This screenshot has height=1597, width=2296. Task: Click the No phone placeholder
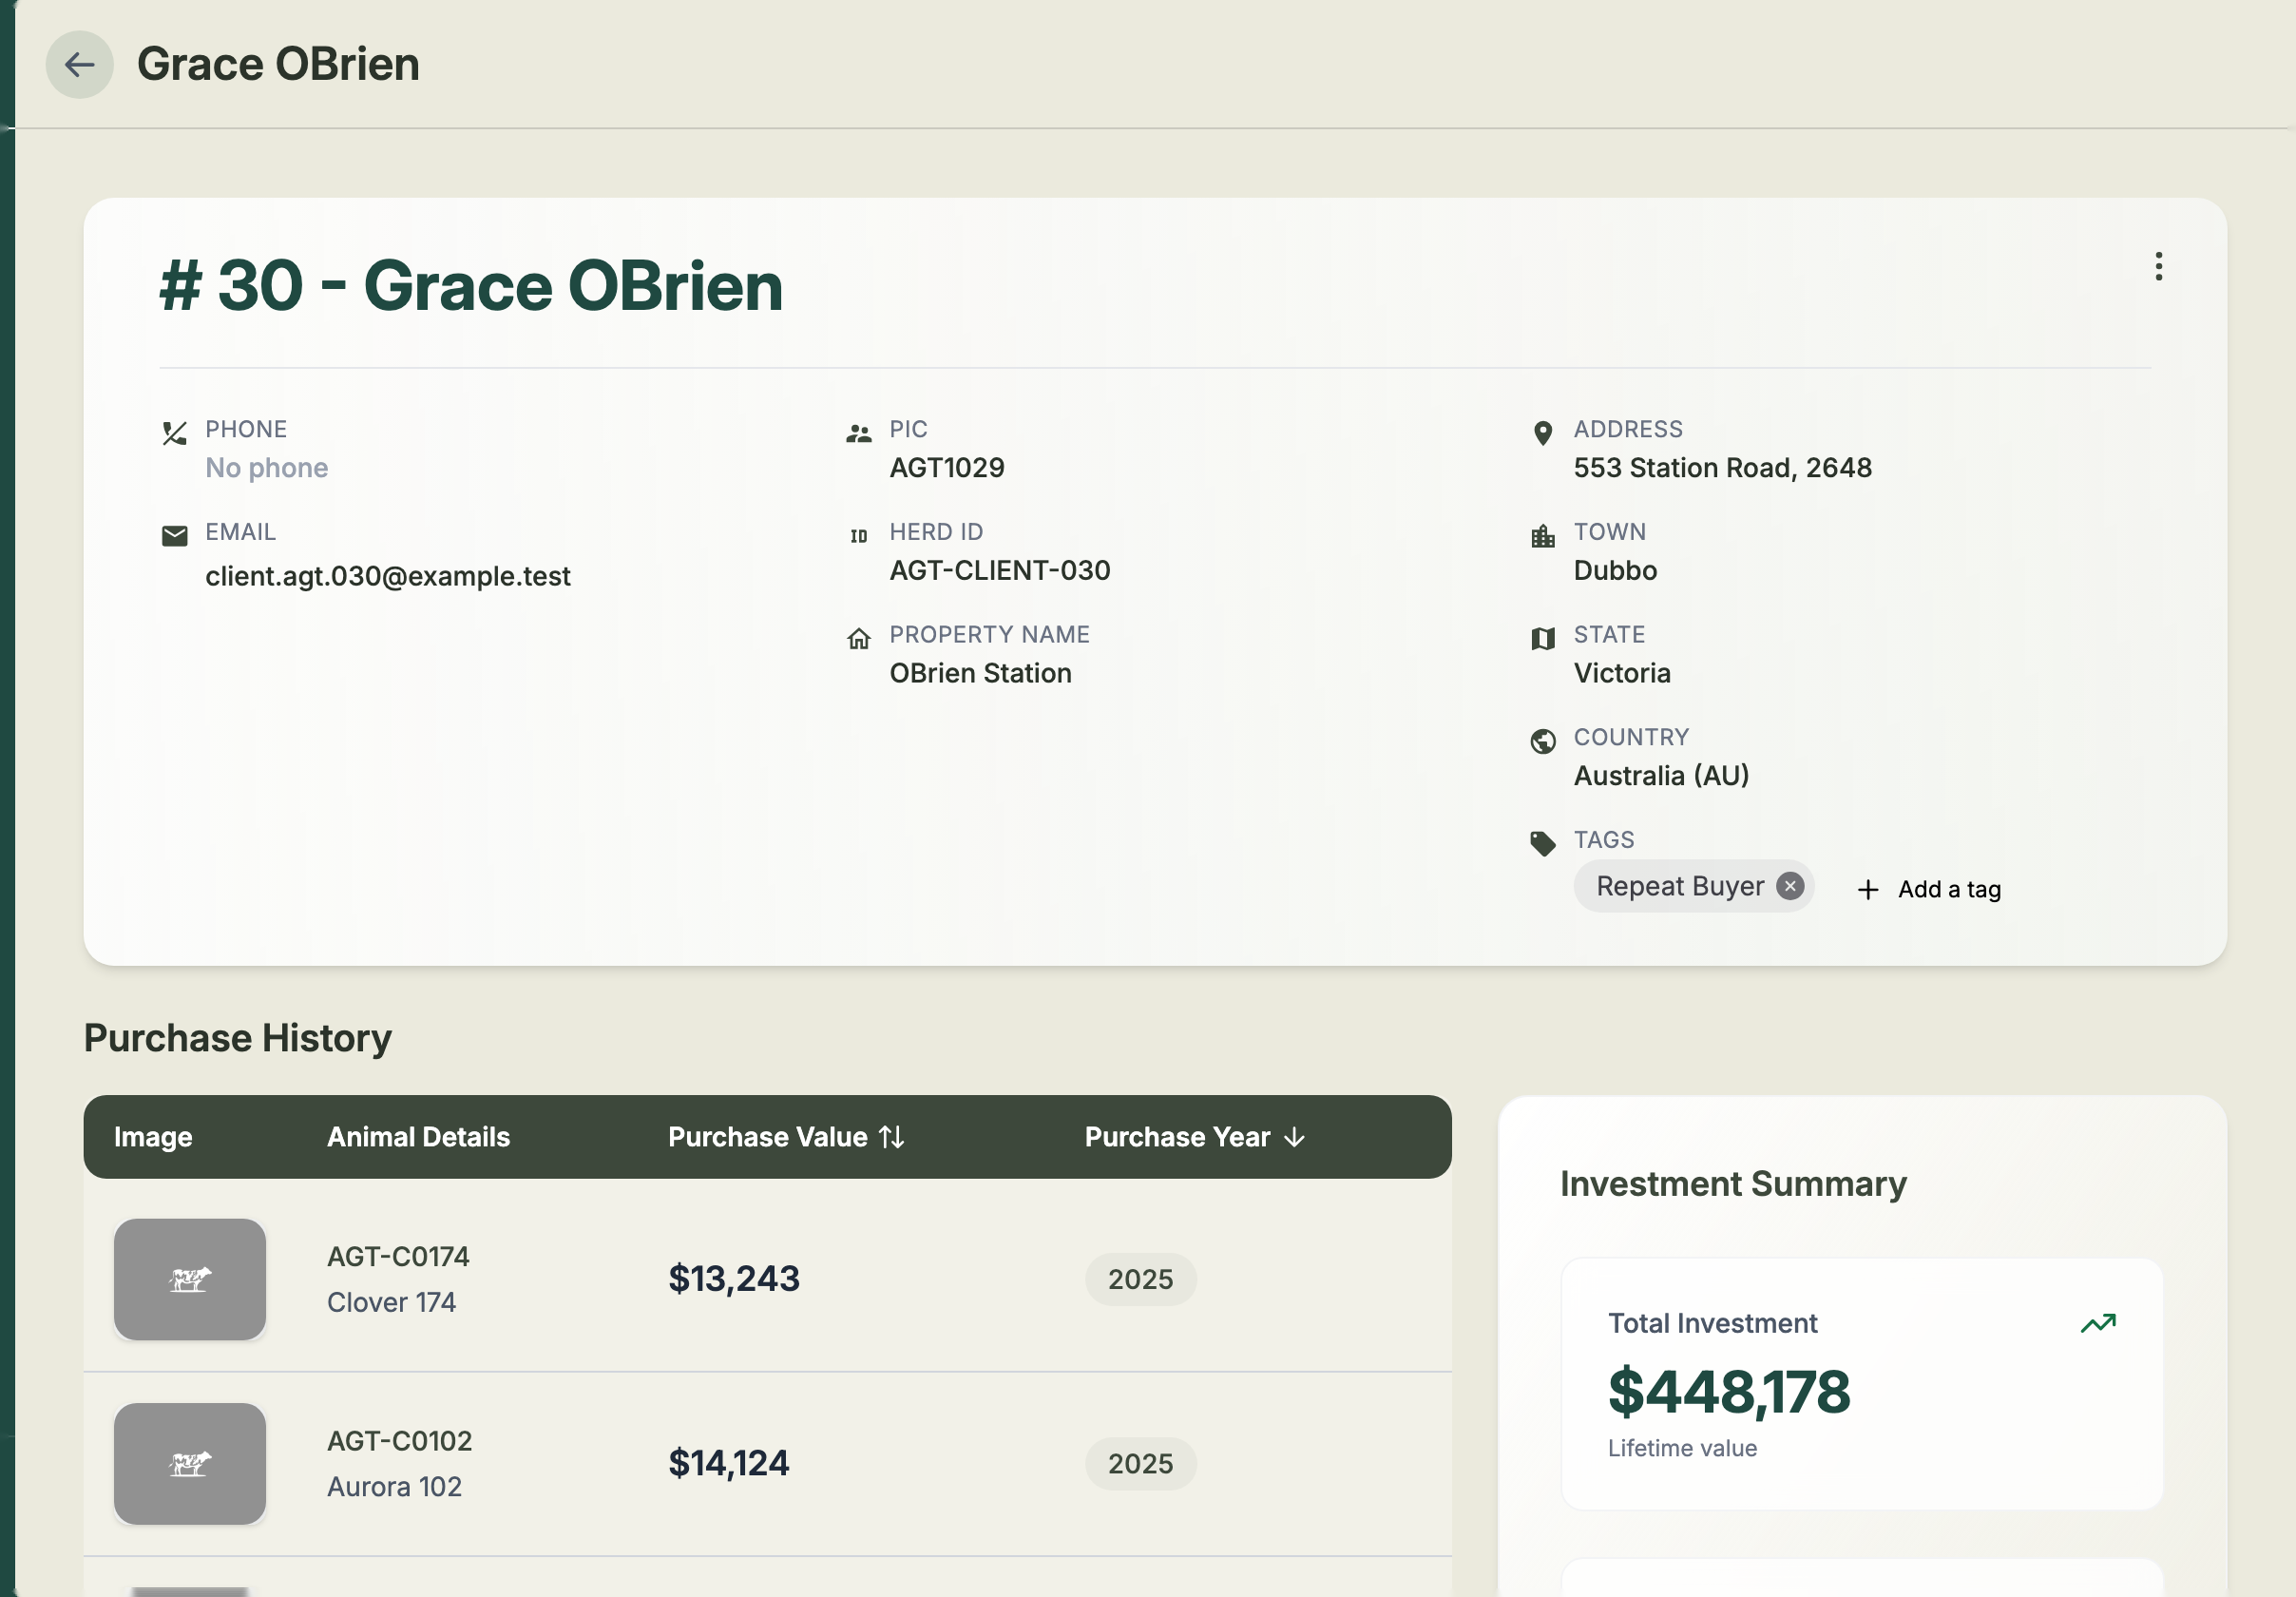click(266, 468)
